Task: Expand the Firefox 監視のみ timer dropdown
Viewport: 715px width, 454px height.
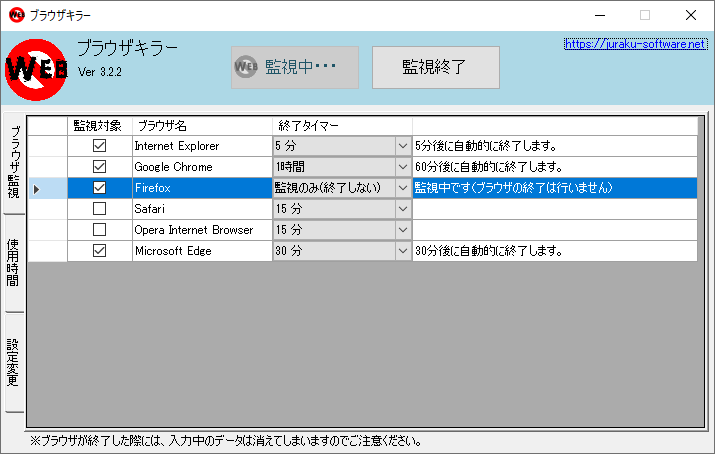Action: click(403, 188)
